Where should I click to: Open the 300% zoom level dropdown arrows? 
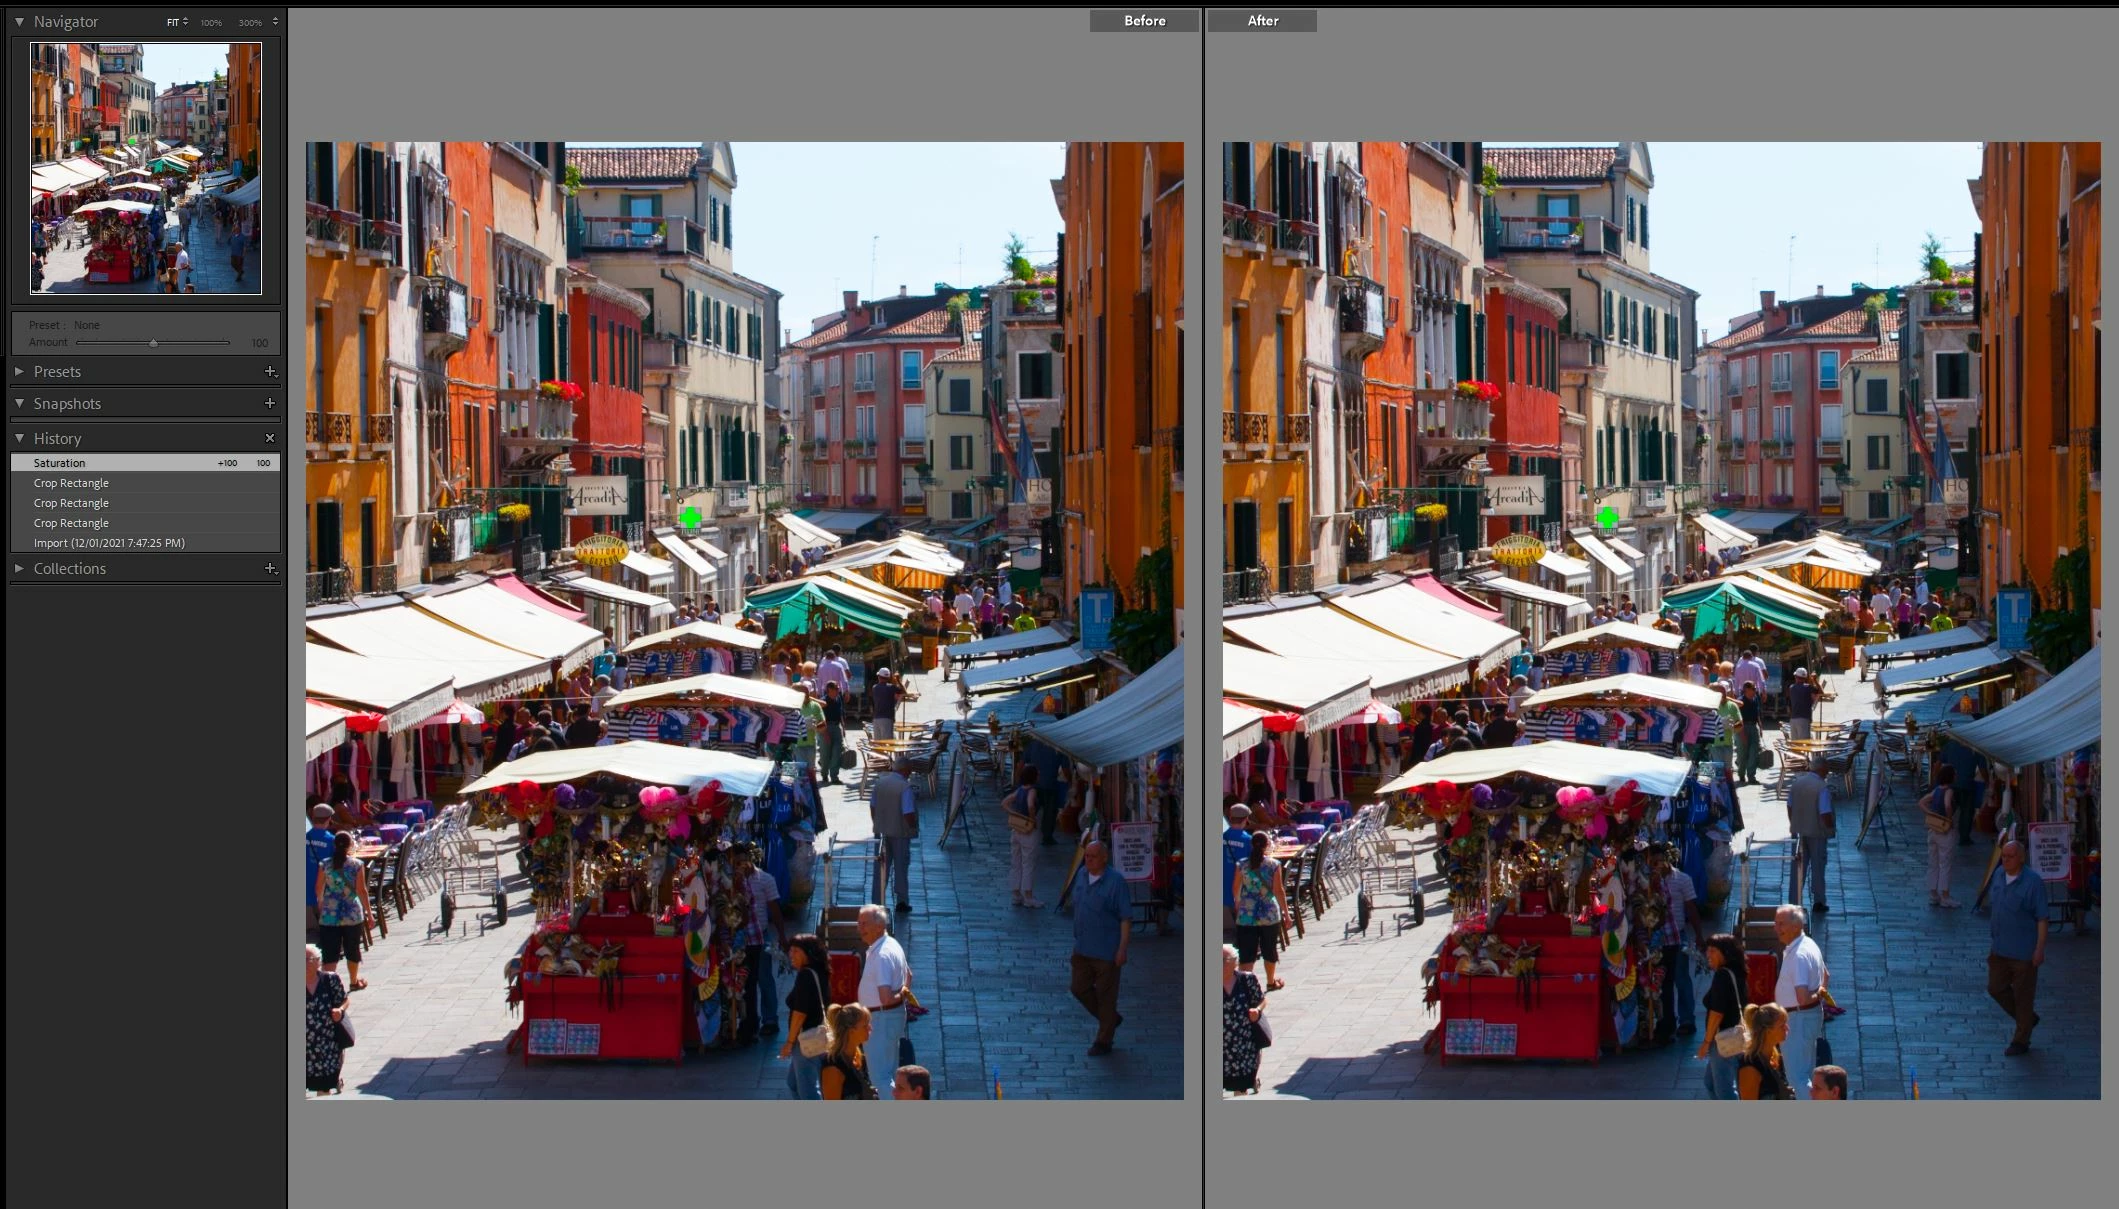pyautogui.click(x=275, y=21)
